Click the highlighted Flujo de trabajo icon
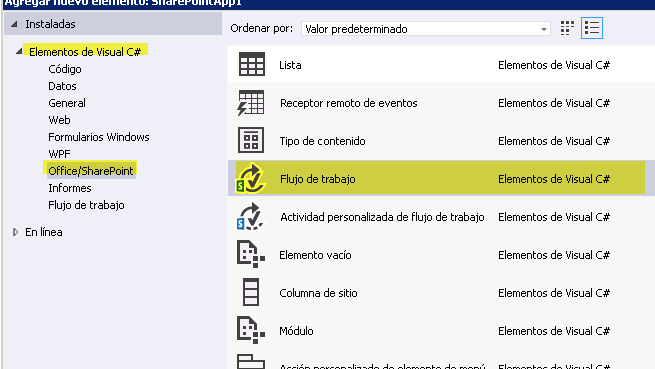The image size is (655, 369). point(250,178)
